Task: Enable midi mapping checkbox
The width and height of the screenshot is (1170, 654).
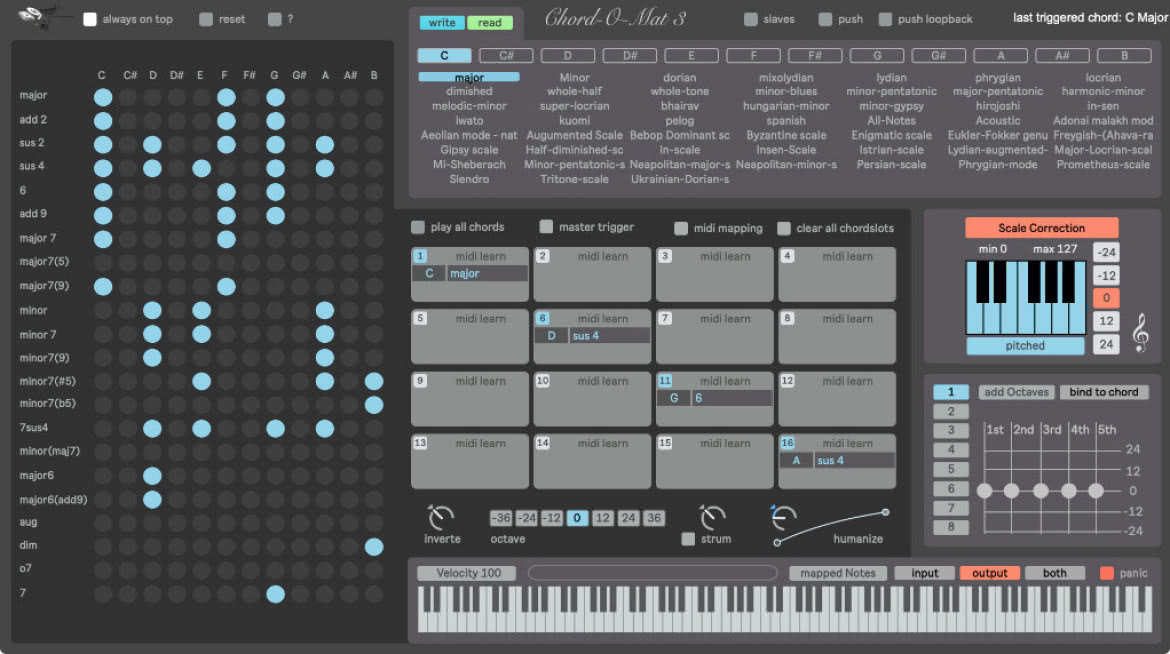Action: [x=681, y=228]
